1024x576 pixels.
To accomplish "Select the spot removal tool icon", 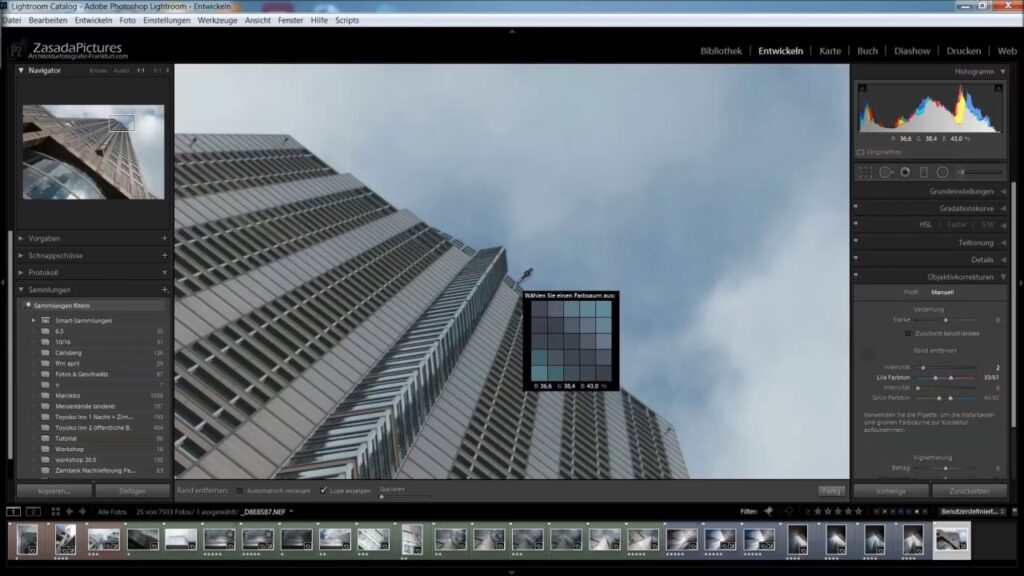I will (885, 172).
